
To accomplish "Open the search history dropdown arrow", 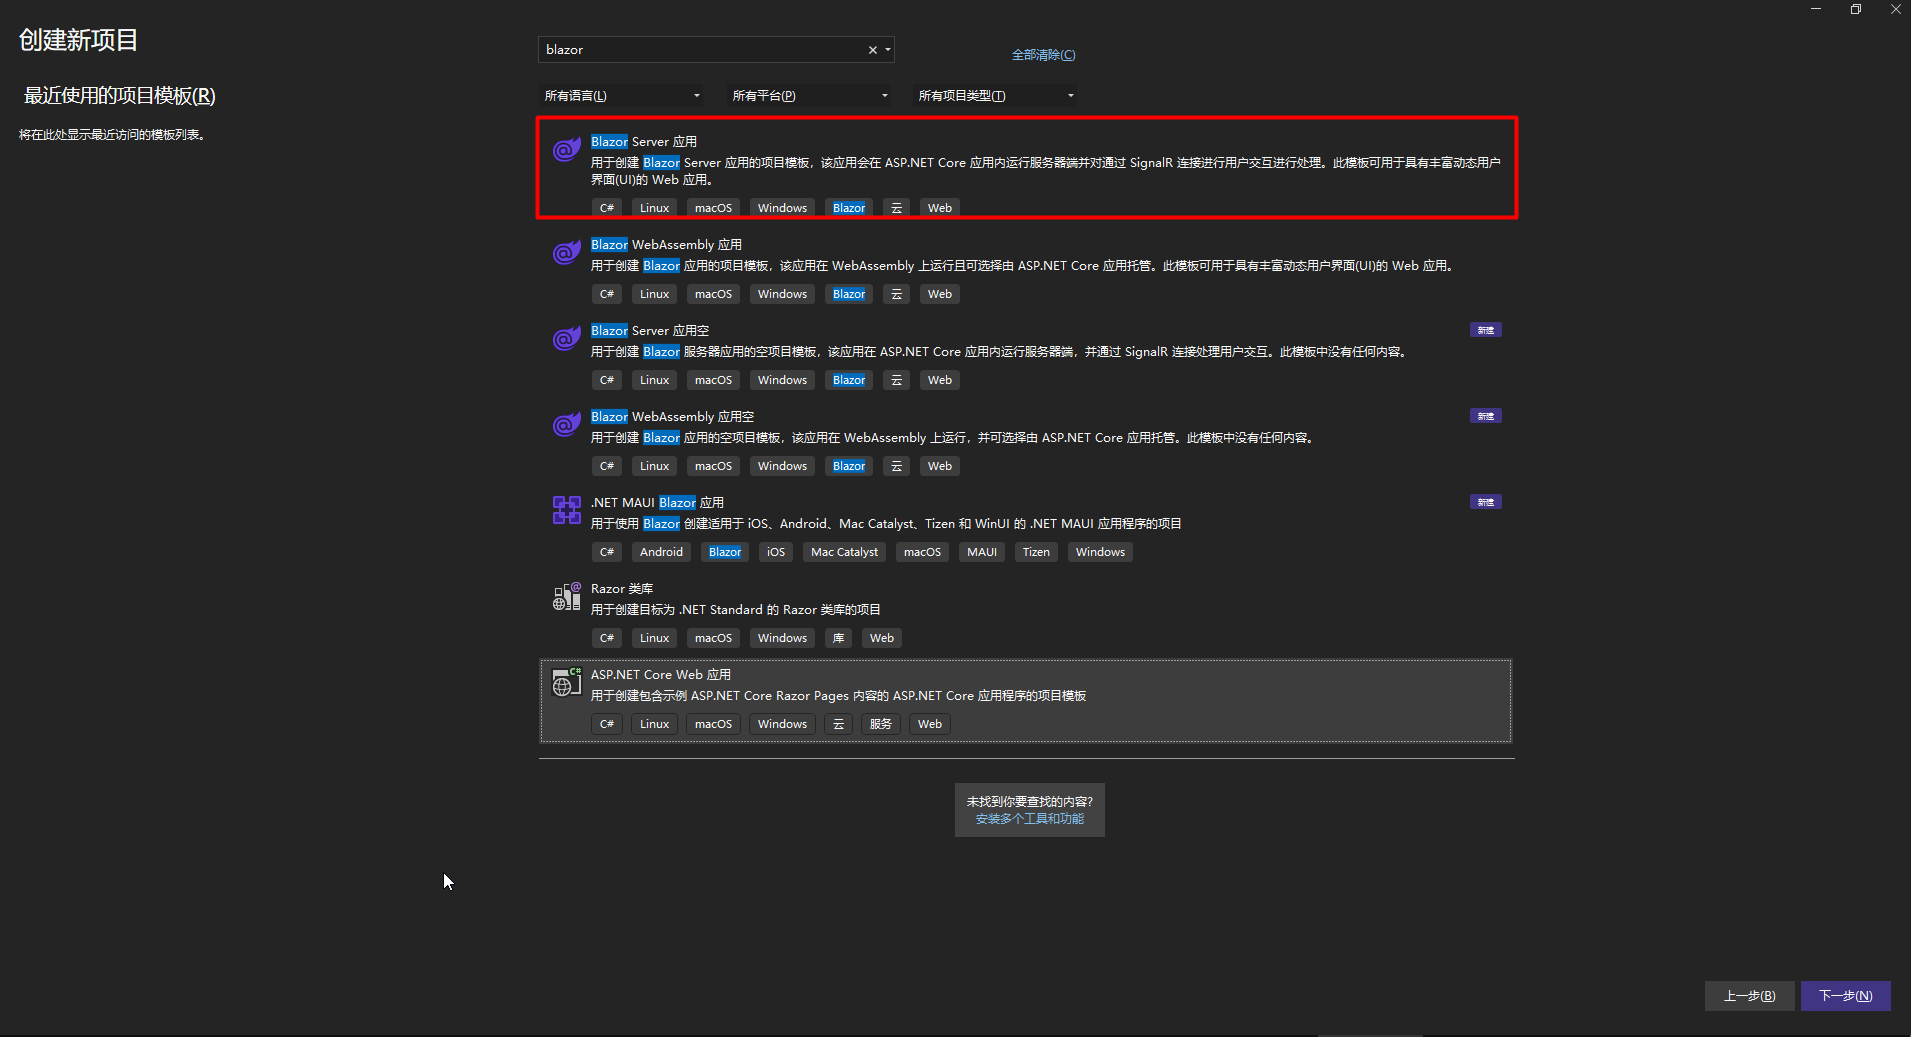I will coord(888,50).
